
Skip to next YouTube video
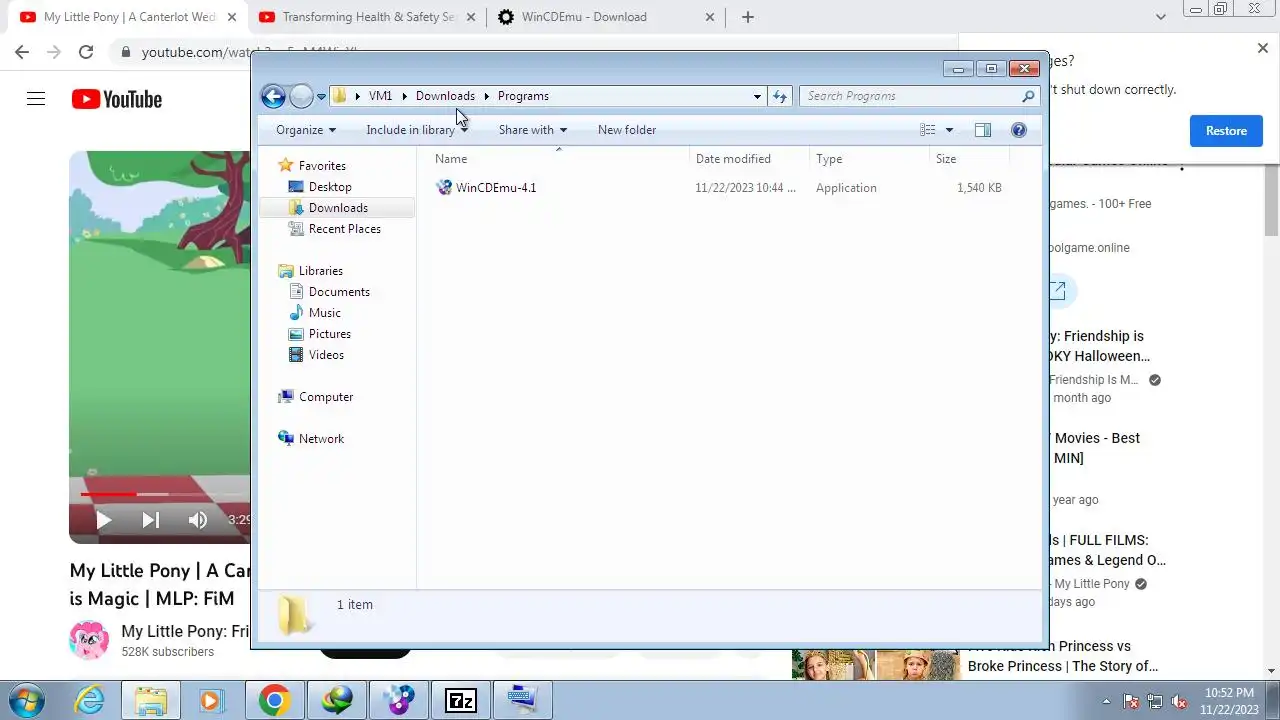(150, 520)
